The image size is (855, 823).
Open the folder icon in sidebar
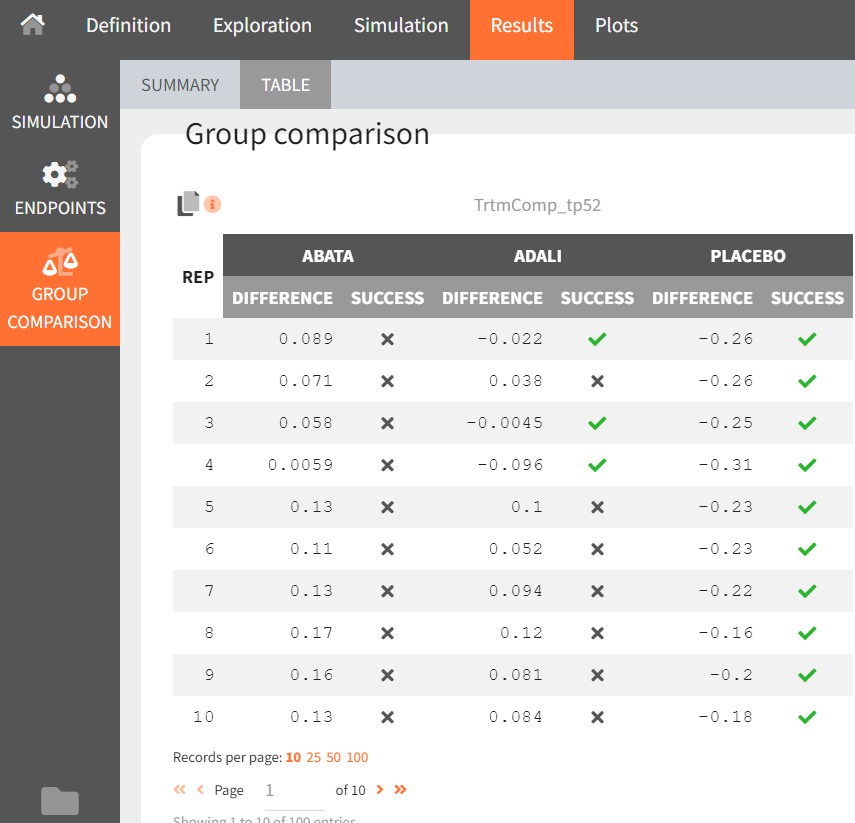click(x=60, y=800)
